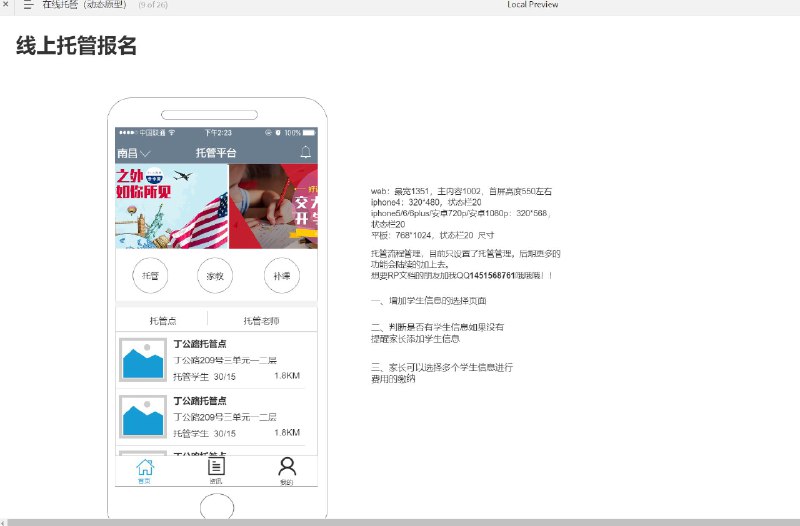The width and height of the screenshot is (800, 526).
Task: Click the American flag banner image
Action: [172, 206]
